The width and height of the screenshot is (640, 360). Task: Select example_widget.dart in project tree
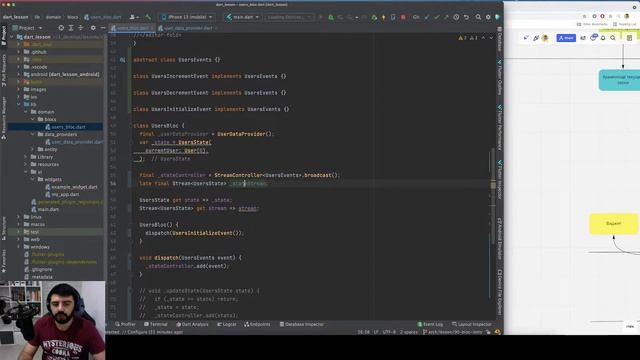pos(71,187)
